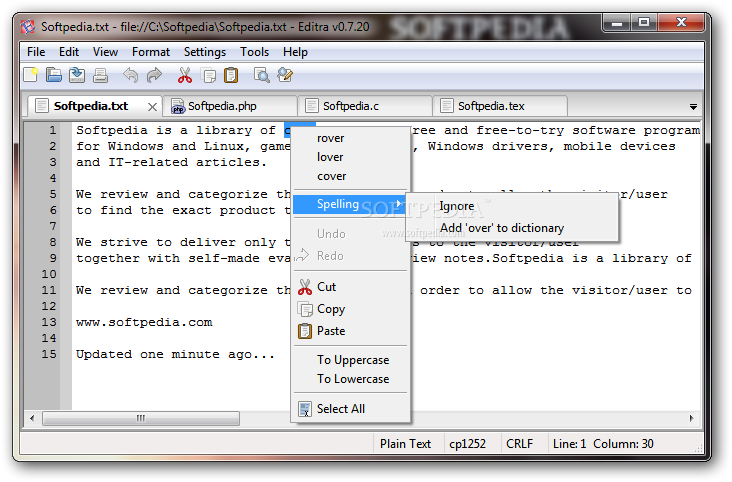This screenshot has width=732, height=482.
Task: Click the Find and Replace toolbar icon
Action: point(285,75)
